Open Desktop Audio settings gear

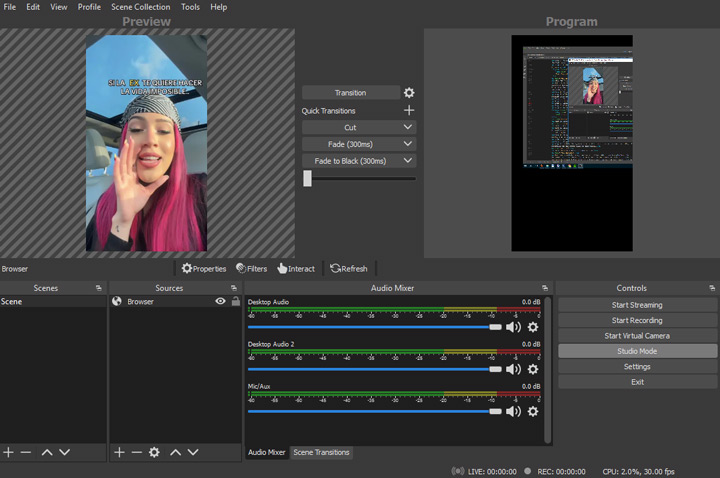533,327
